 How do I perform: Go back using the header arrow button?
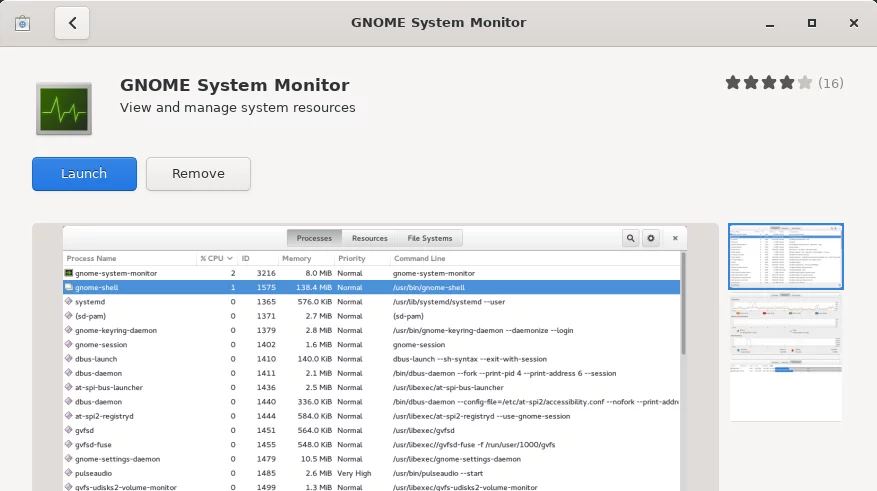(x=72, y=23)
